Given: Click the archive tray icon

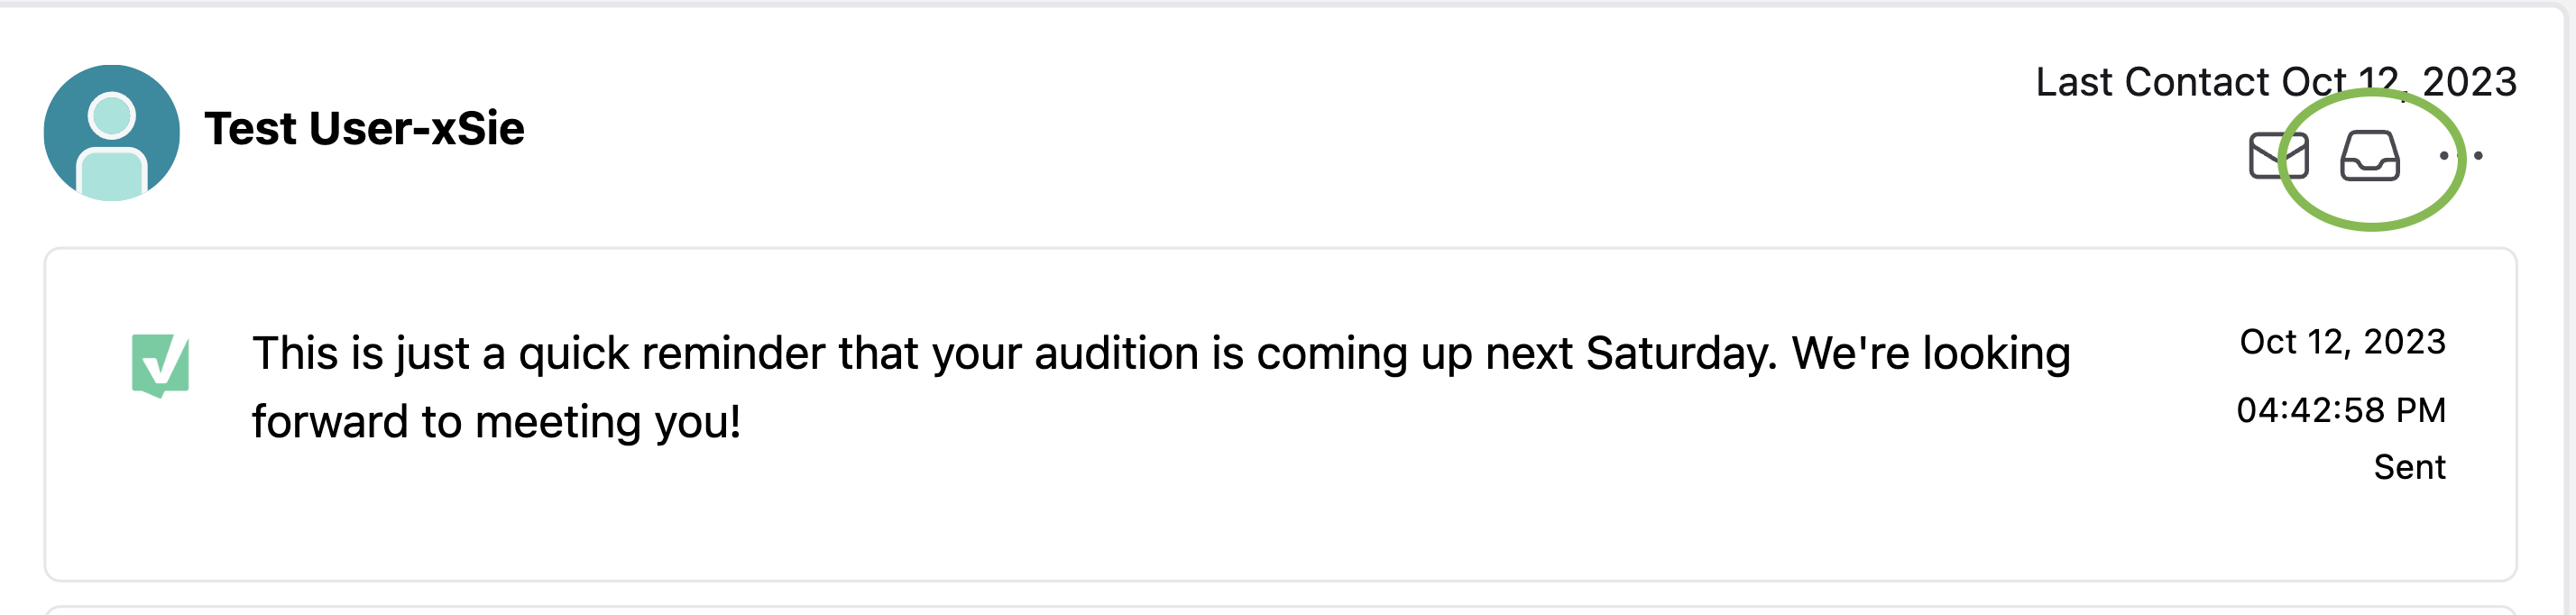Looking at the screenshot, I should tap(2369, 156).
